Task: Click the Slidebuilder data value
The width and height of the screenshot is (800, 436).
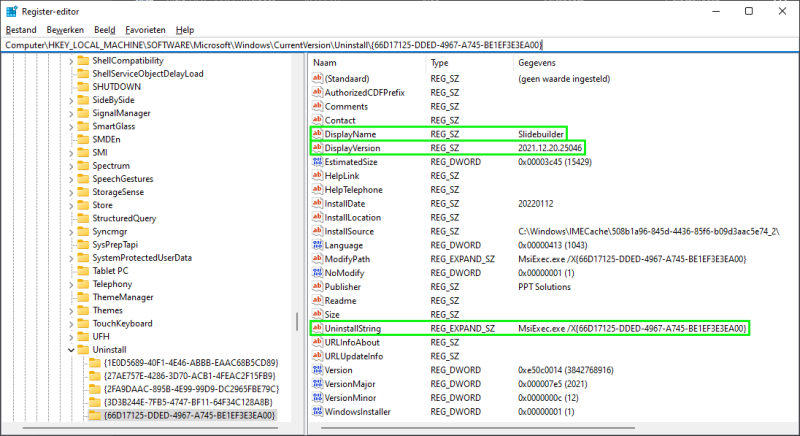Action: pyautogui.click(x=541, y=134)
